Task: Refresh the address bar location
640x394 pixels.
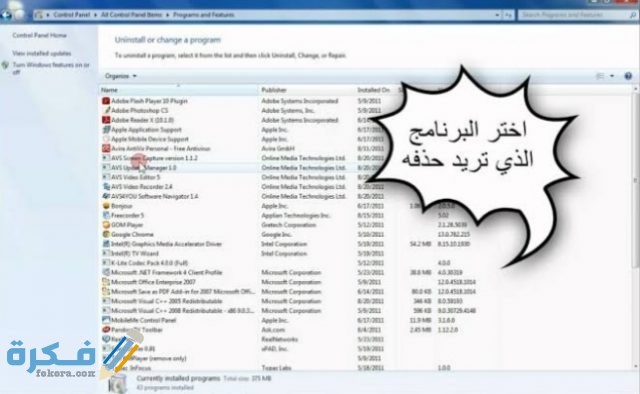Action: pyautogui.click(x=508, y=15)
